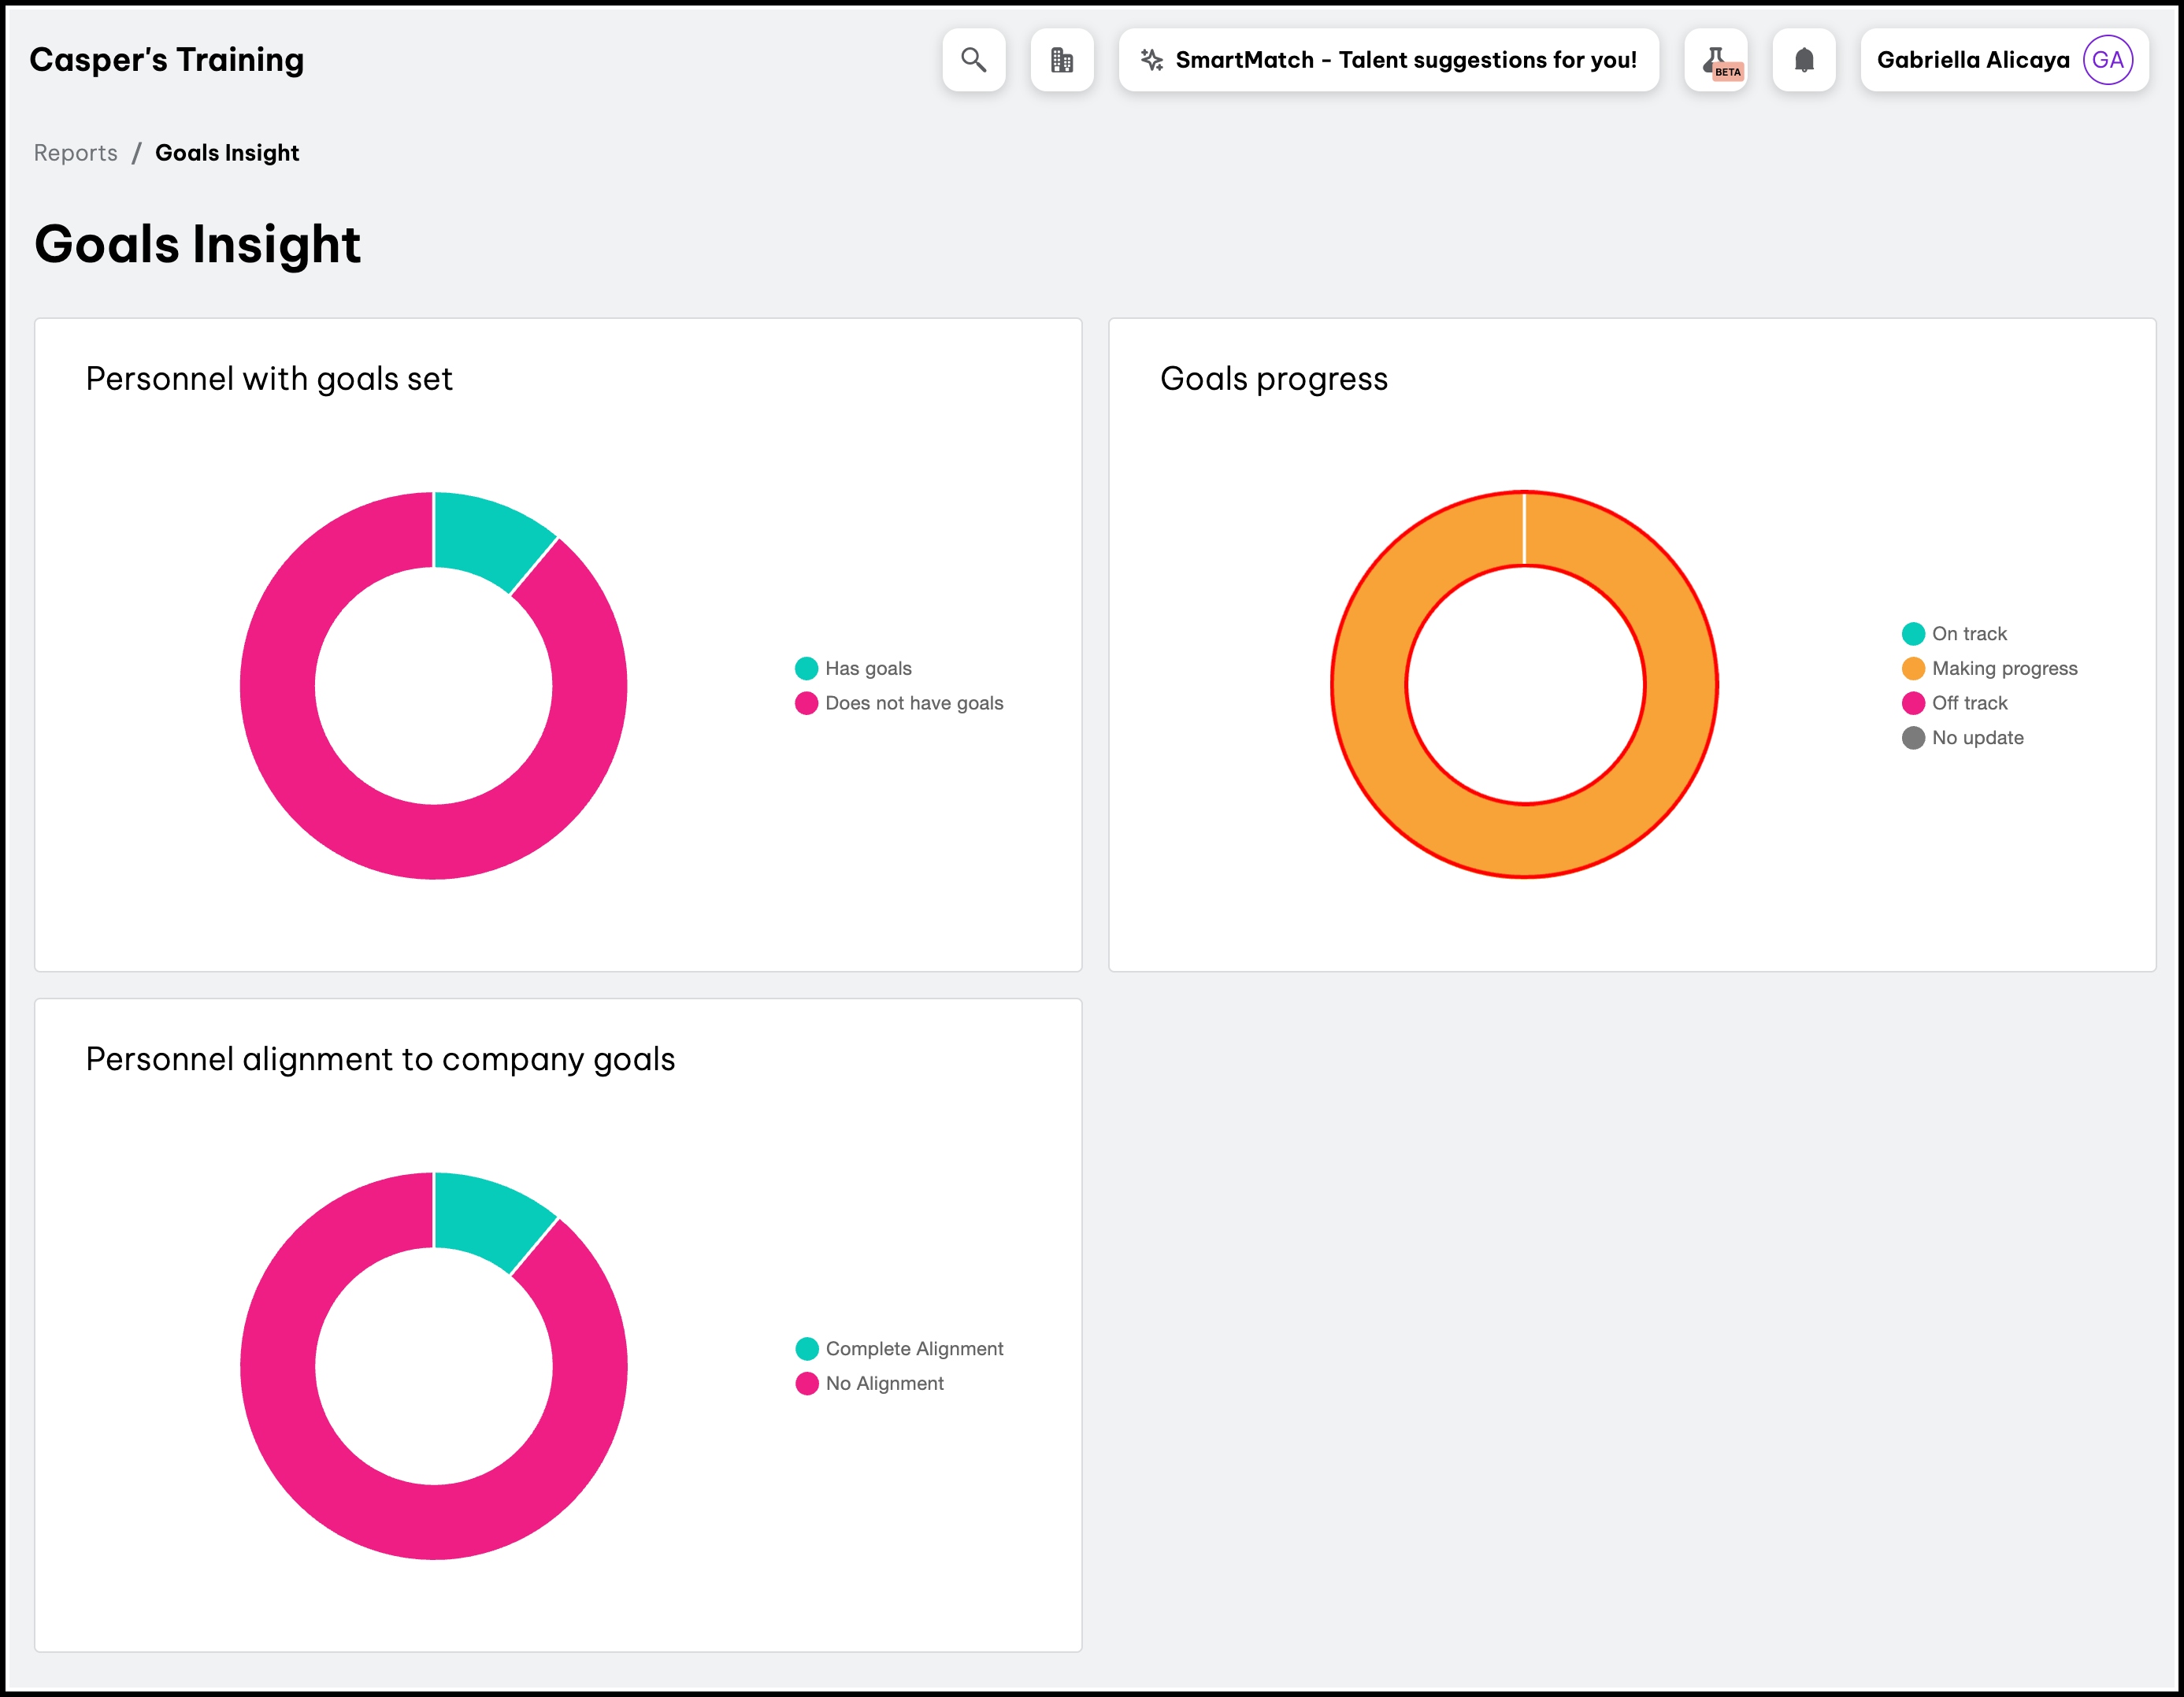This screenshot has width=2184, height=1697.
Task: Click Casper's Training title
Action: click(x=167, y=60)
